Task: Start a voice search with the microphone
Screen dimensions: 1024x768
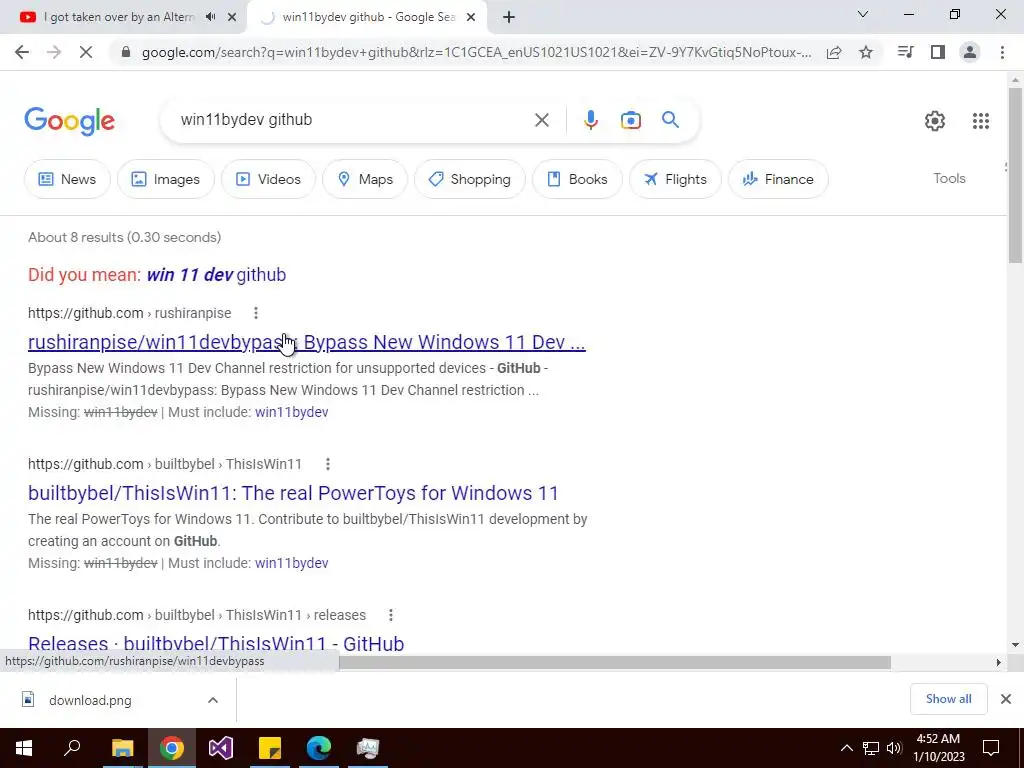Action: 590,120
